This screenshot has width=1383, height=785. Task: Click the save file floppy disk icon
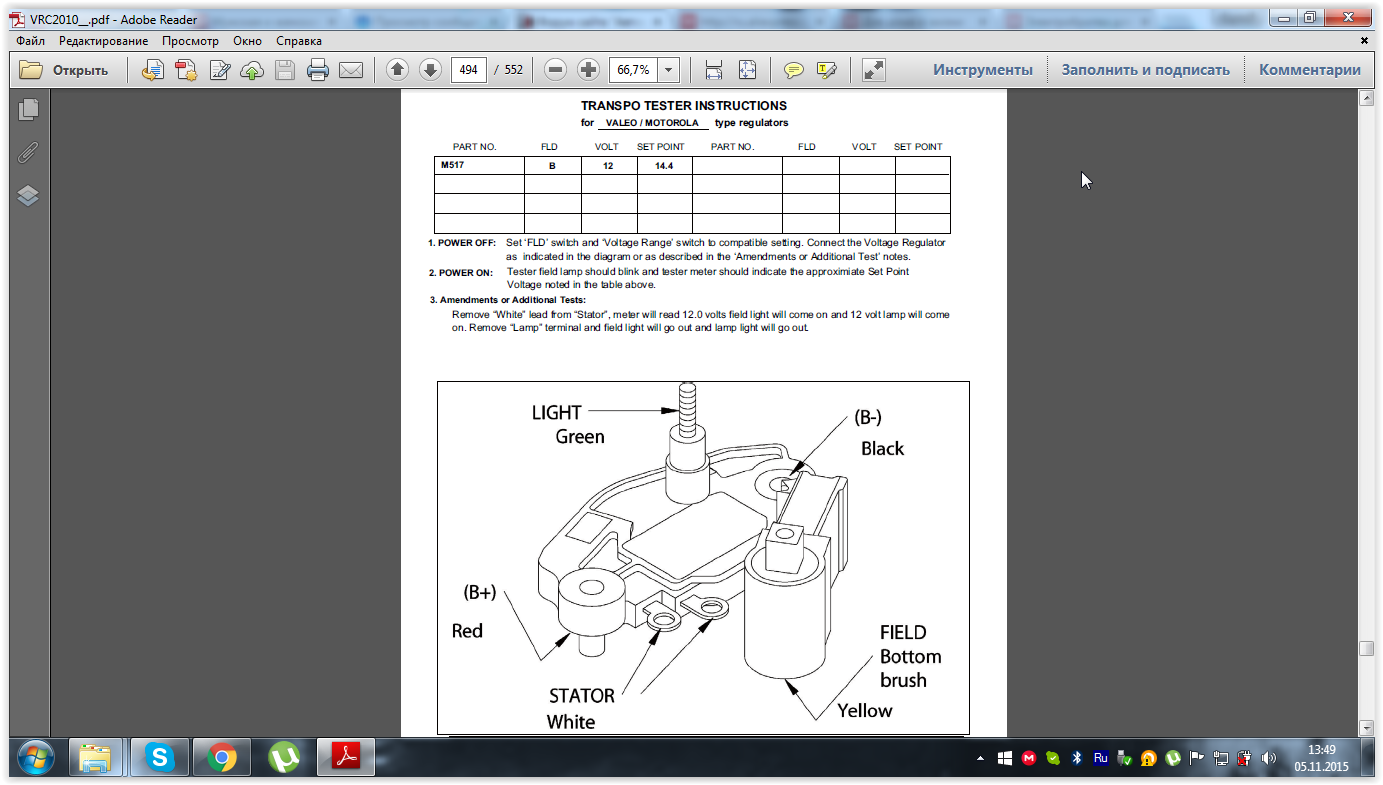click(285, 70)
